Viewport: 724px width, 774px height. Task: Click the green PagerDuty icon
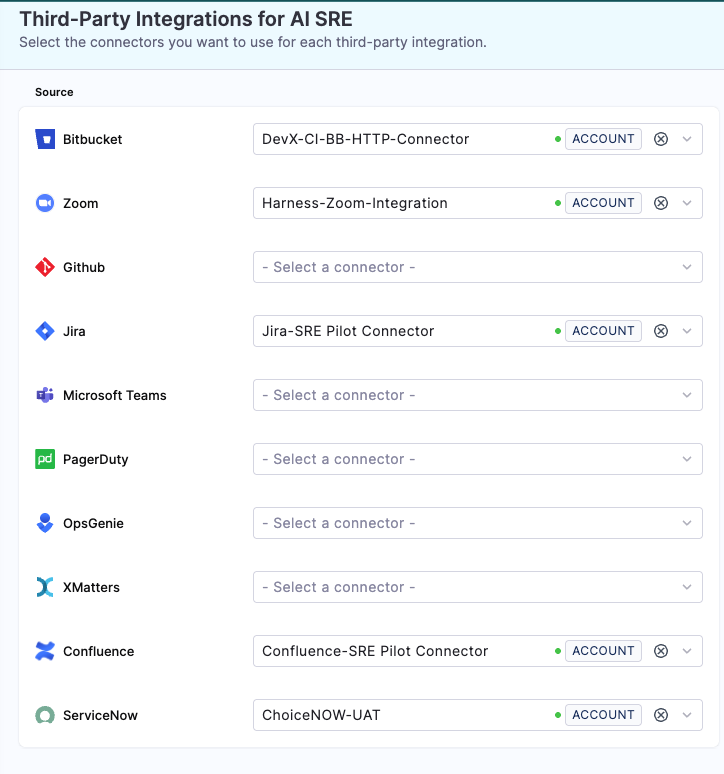tap(45, 459)
